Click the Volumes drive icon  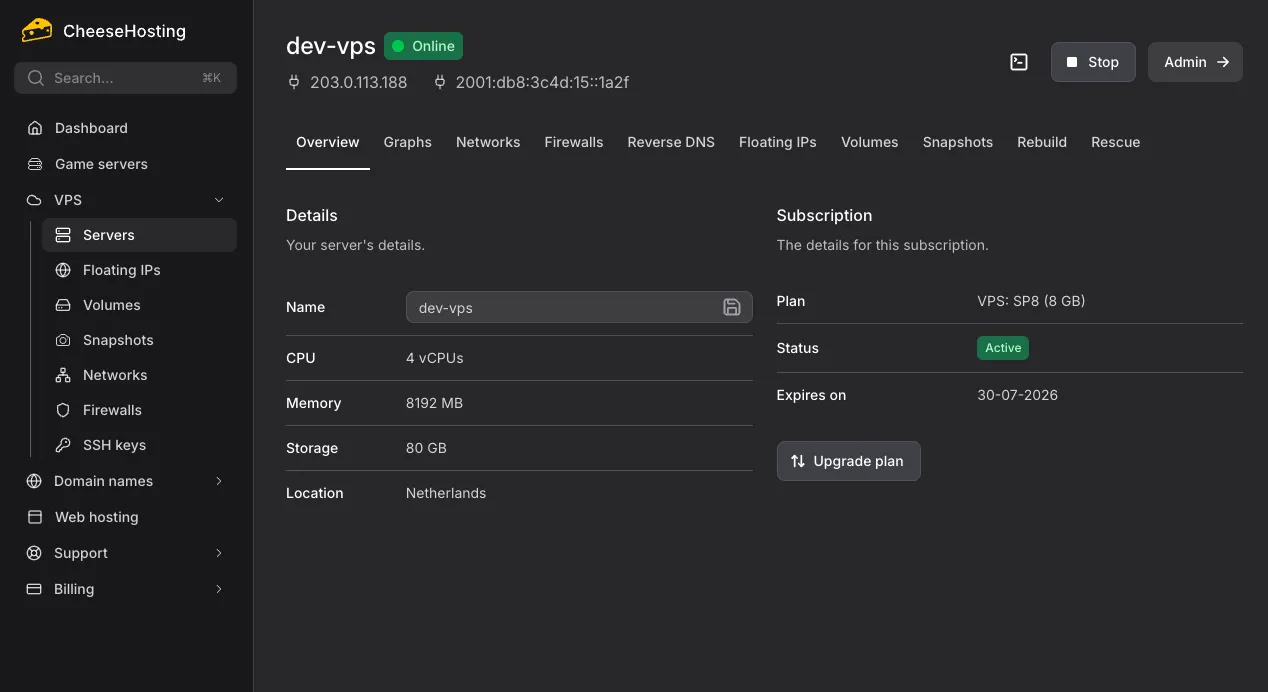(x=63, y=305)
